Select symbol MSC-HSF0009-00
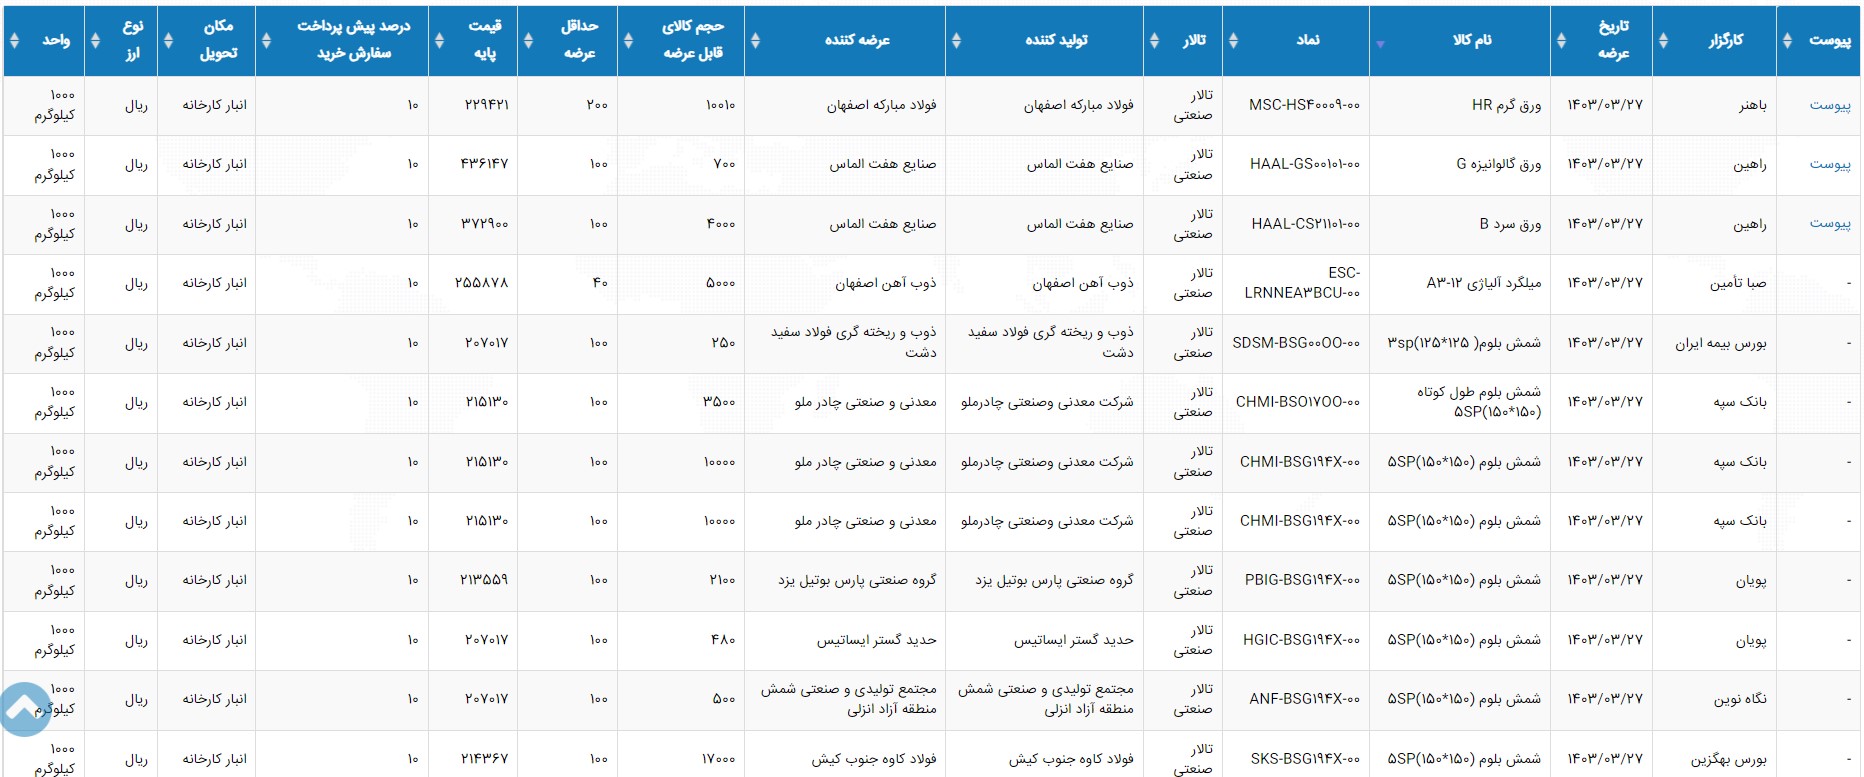Image resolution: width=1864 pixels, height=777 pixels. [1304, 105]
